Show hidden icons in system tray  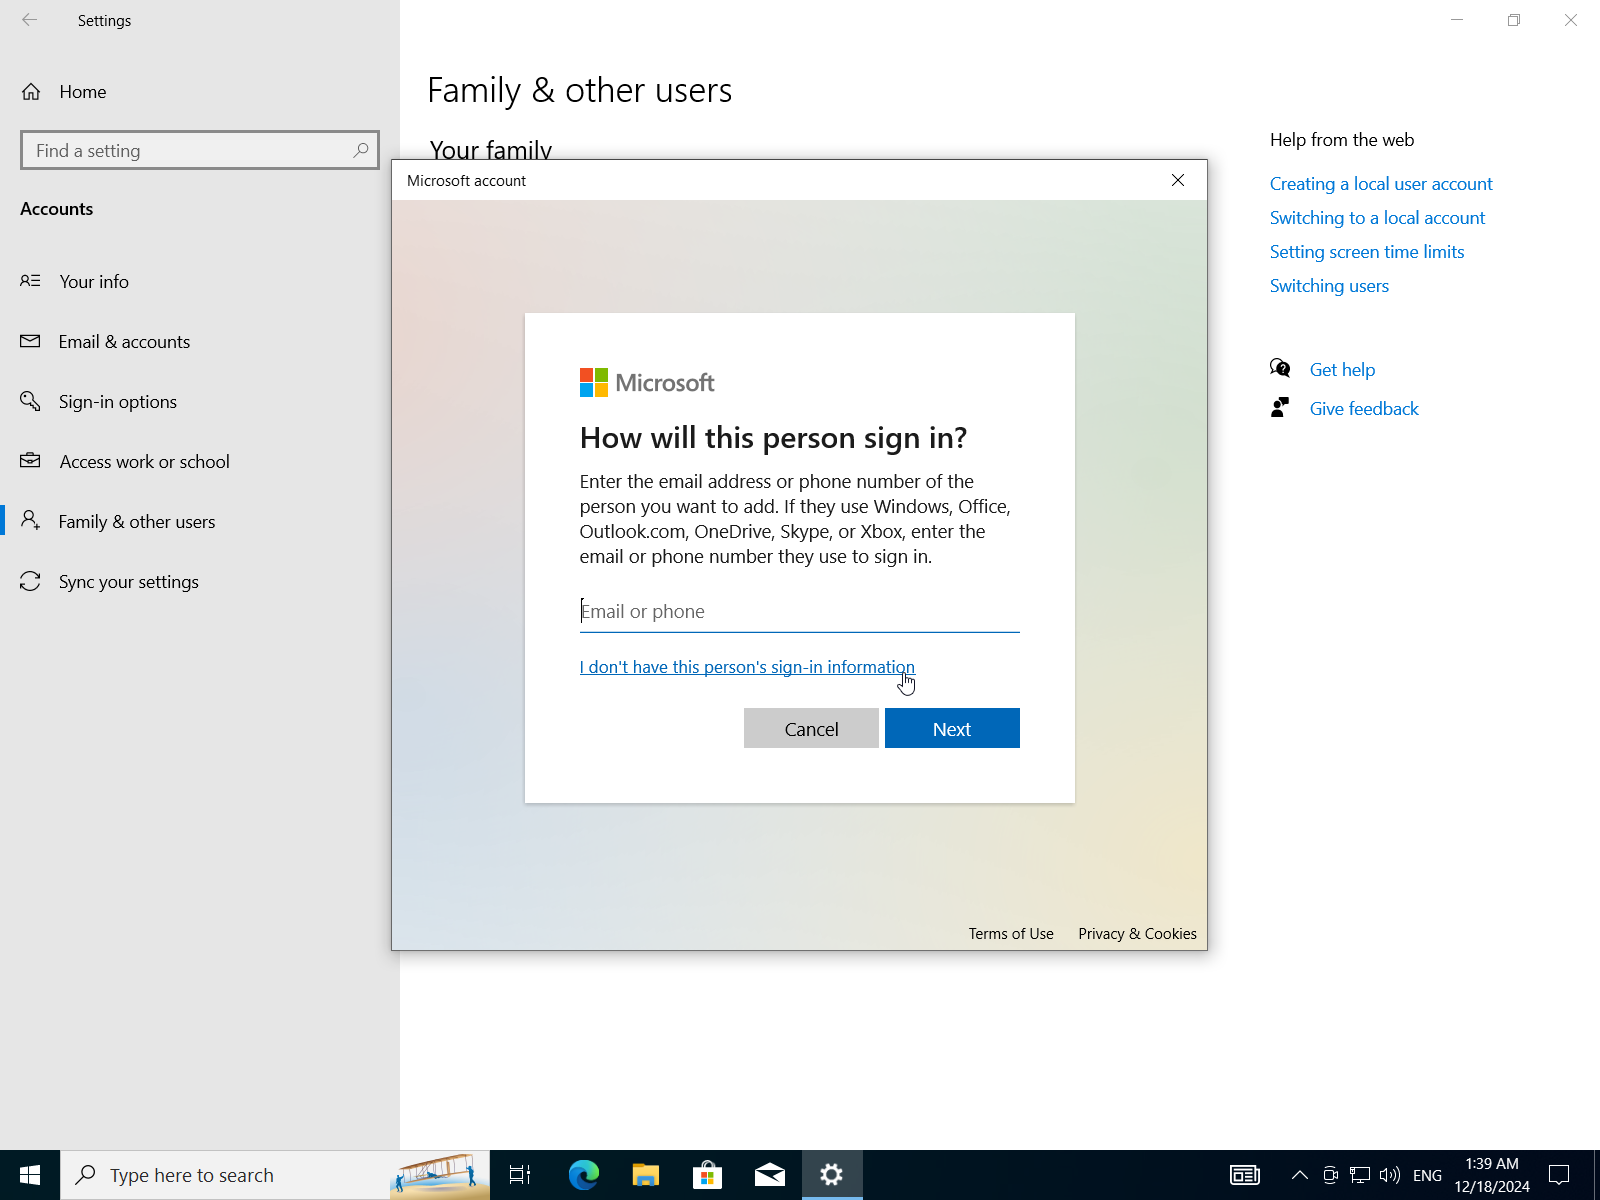coord(1299,1175)
